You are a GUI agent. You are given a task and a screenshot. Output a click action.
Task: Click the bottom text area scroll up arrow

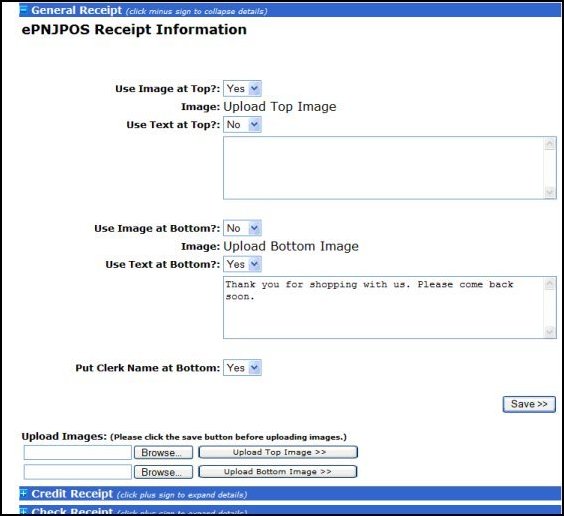point(550,284)
